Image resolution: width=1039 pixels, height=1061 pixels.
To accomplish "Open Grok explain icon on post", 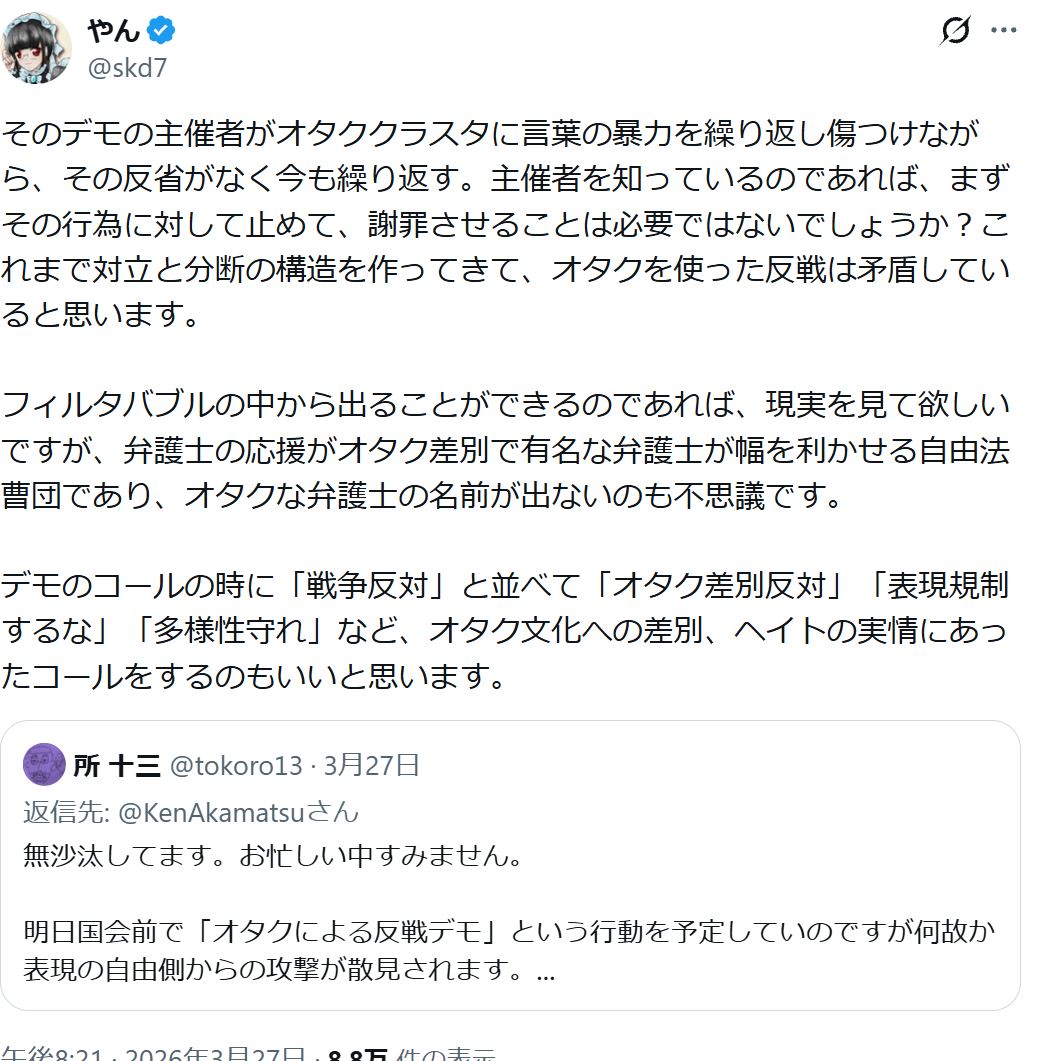I will pyautogui.click(x=956, y=32).
